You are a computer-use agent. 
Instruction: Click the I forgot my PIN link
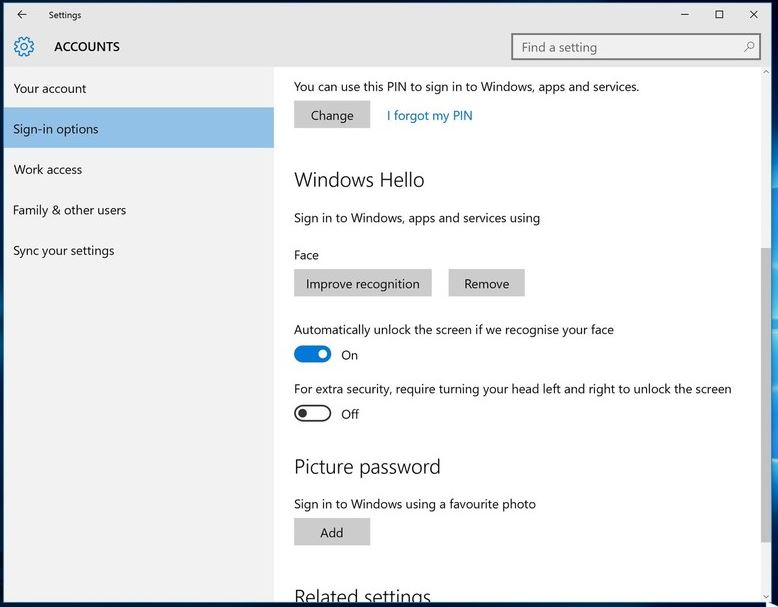click(430, 116)
